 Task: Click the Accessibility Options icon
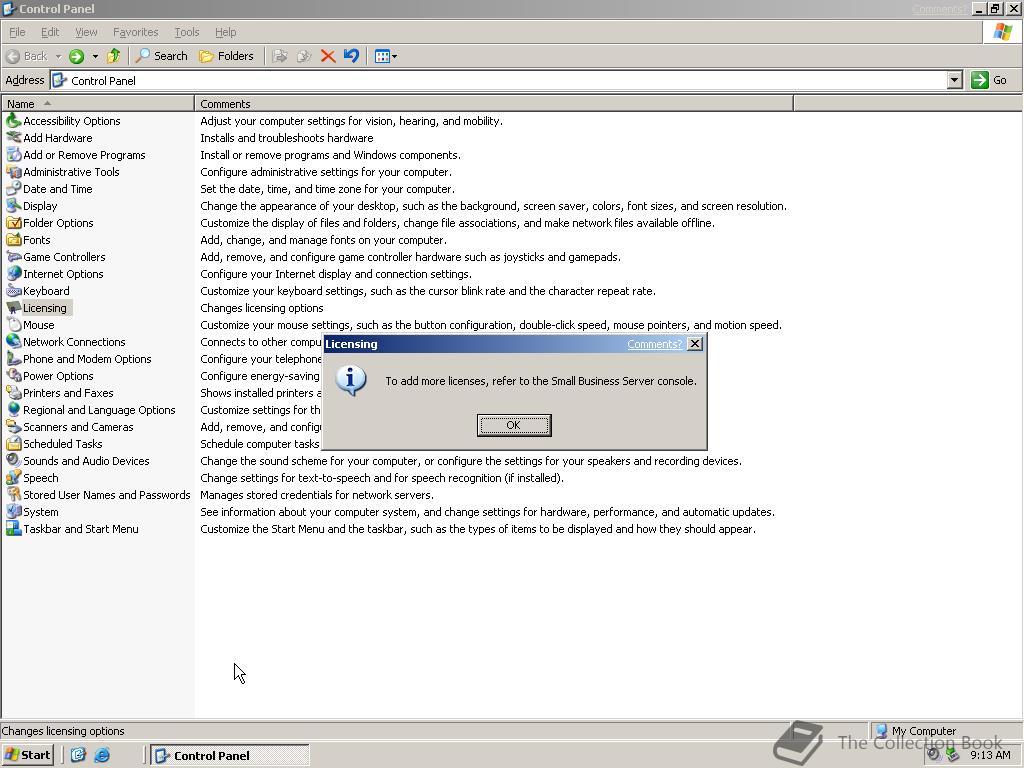[x=13, y=121]
